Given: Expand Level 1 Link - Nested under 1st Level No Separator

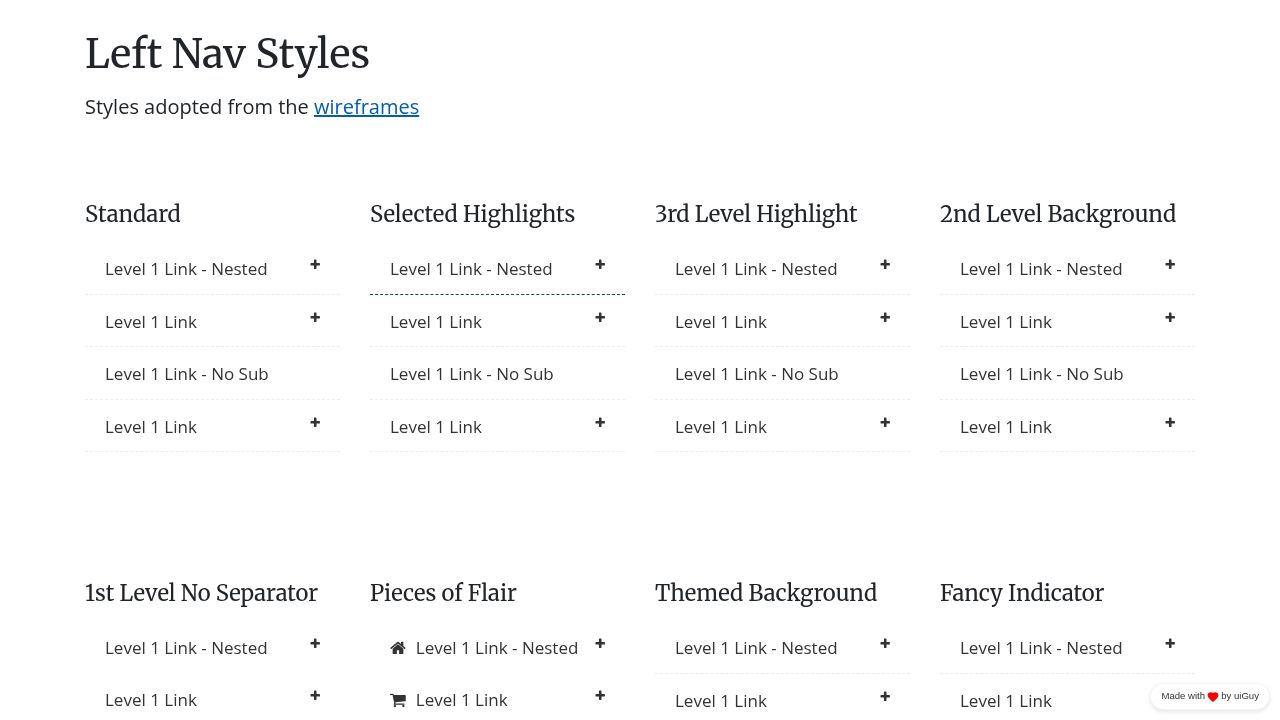Looking at the screenshot, I should pos(315,643).
